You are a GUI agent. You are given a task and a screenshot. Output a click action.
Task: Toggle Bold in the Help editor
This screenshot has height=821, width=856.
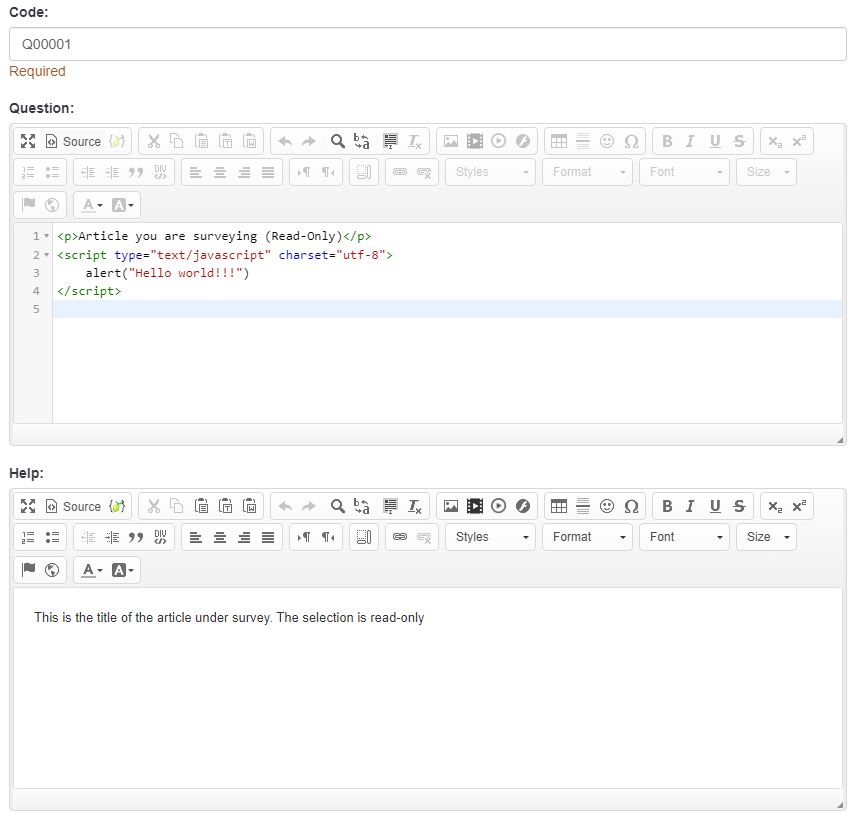coord(667,506)
